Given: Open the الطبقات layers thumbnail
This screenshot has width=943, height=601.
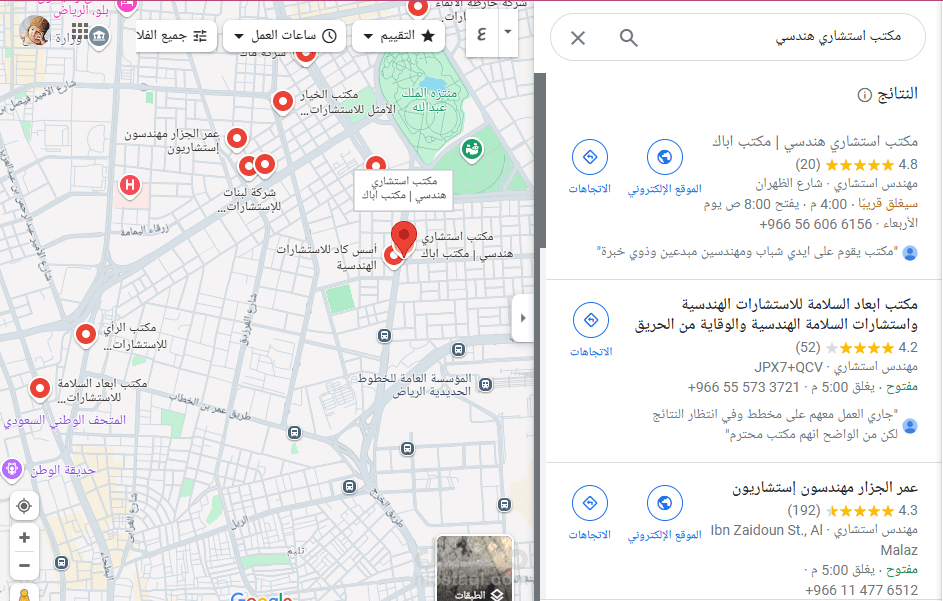Looking at the screenshot, I should 475,568.
